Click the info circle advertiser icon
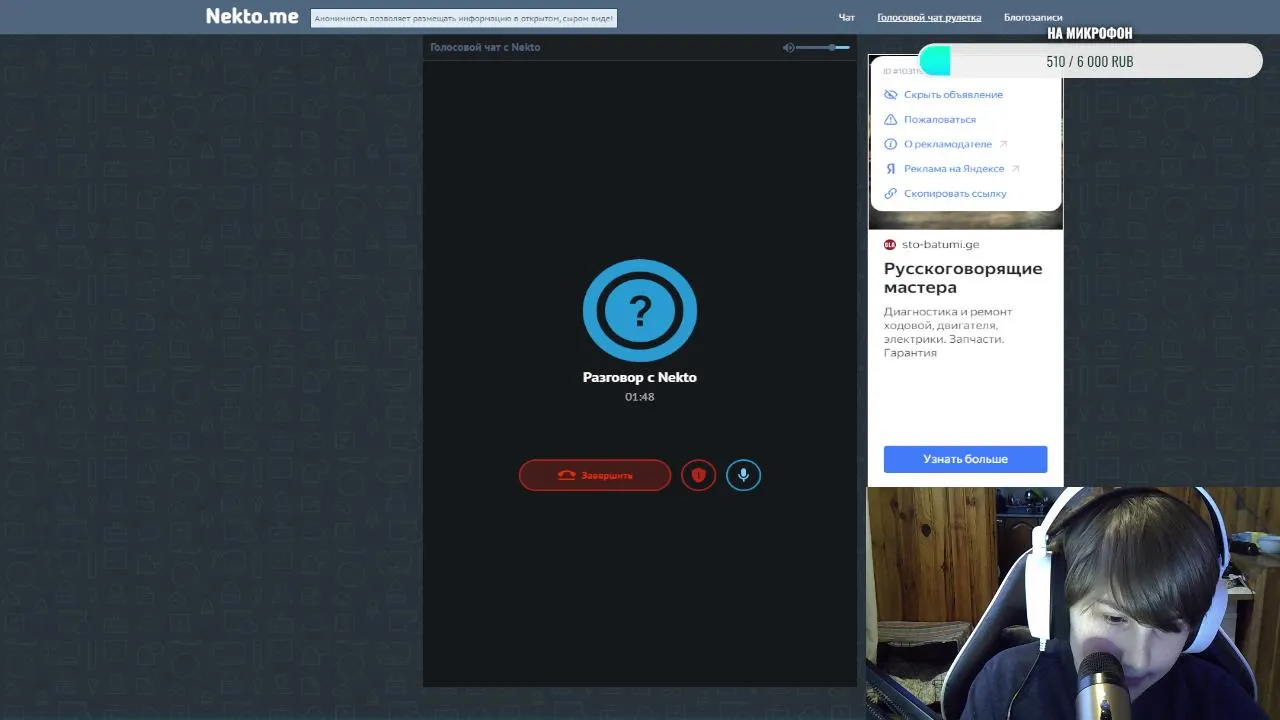1280x720 pixels. click(x=890, y=144)
